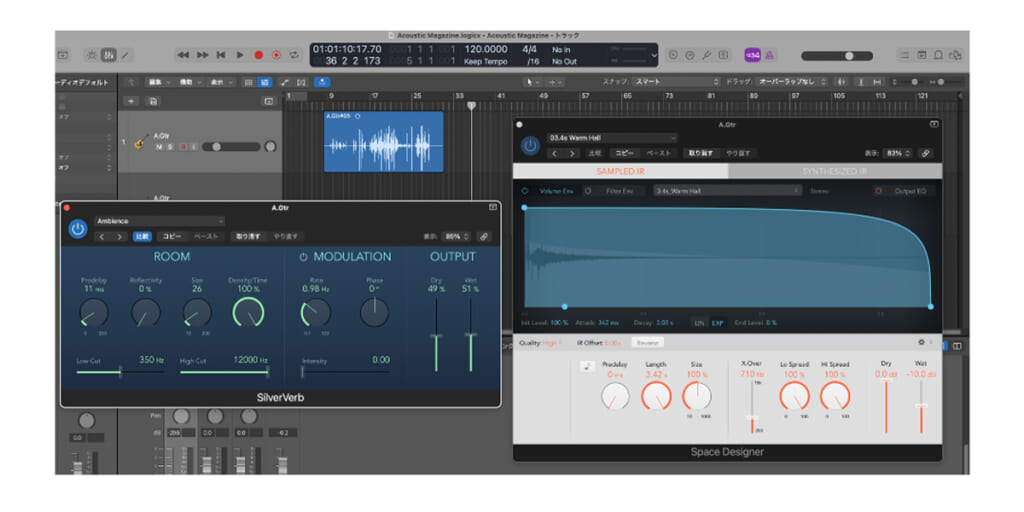Open Space Designer view size 83% dropdown
This screenshot has width=1024, height=512.
898,153
